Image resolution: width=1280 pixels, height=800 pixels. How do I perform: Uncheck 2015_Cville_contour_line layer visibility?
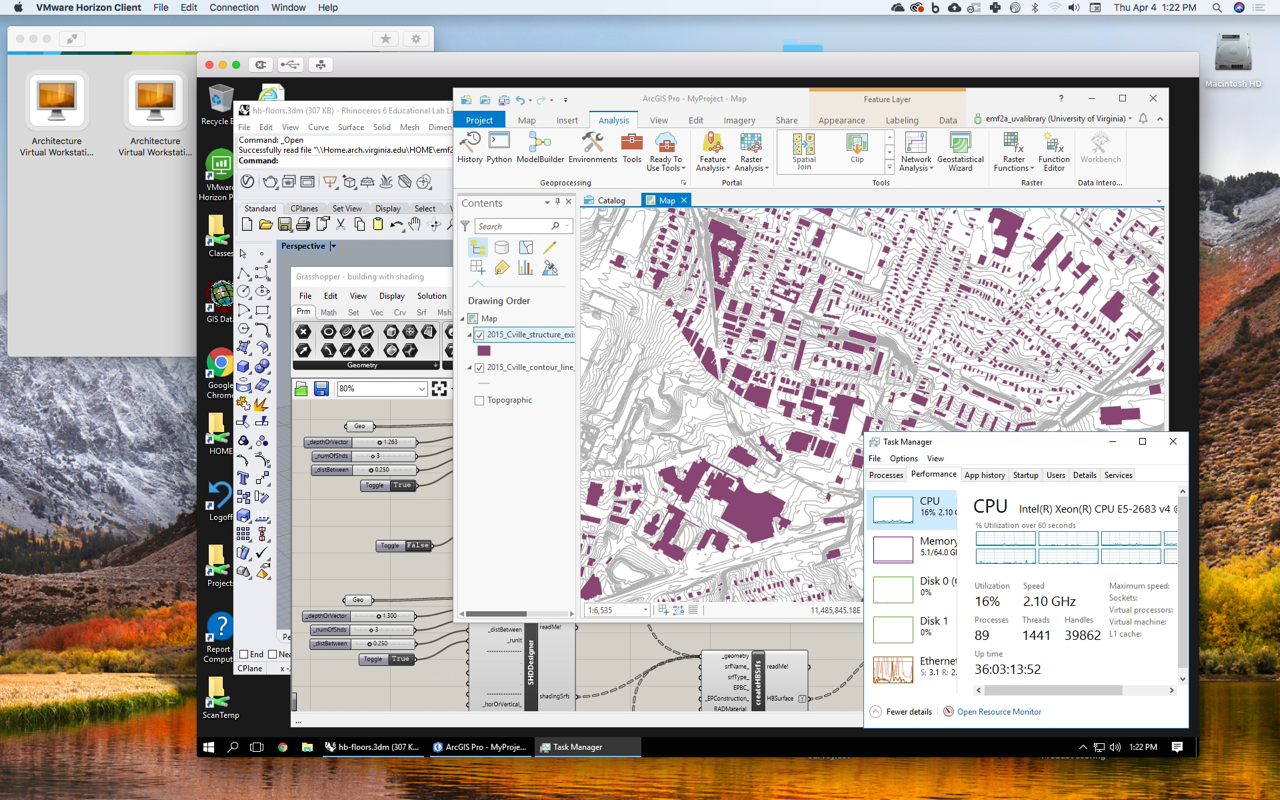point(479,367)
